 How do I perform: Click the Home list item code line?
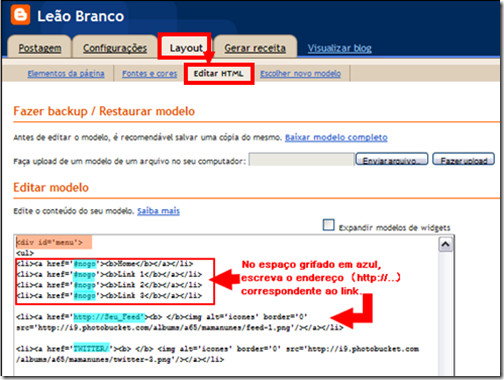[x=105, y=264]
